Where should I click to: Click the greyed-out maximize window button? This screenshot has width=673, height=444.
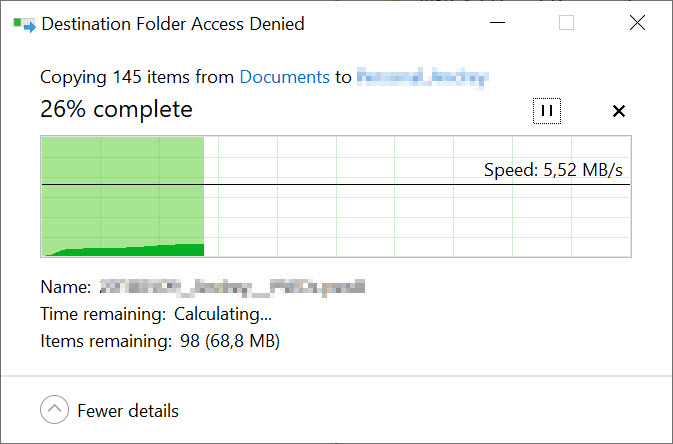point(567,23)
